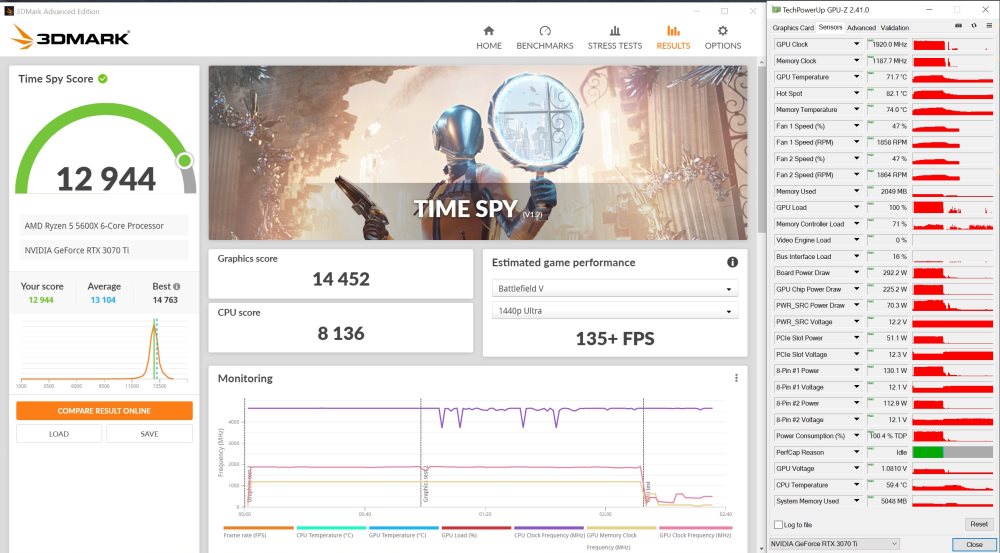Select the Sensors tab in GPU-Z

click(x=830, y=27)
